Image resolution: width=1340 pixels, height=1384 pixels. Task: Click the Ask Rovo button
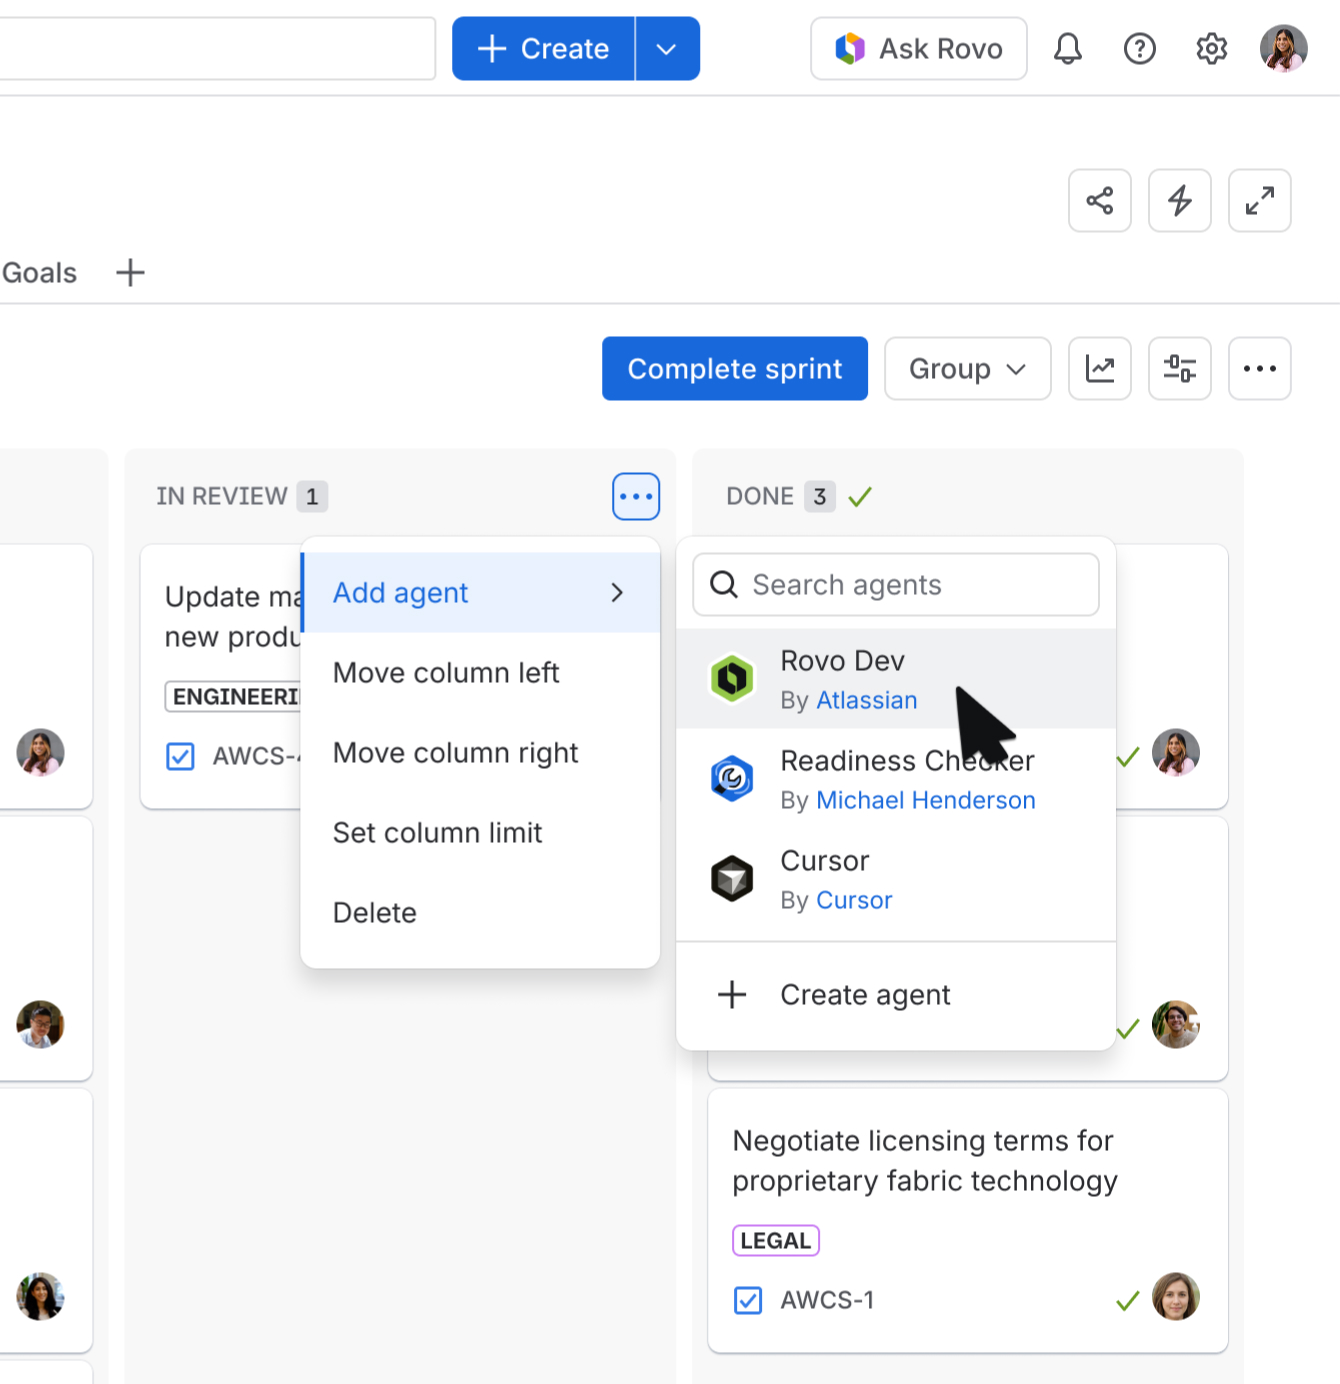click(x=919, y=48)
